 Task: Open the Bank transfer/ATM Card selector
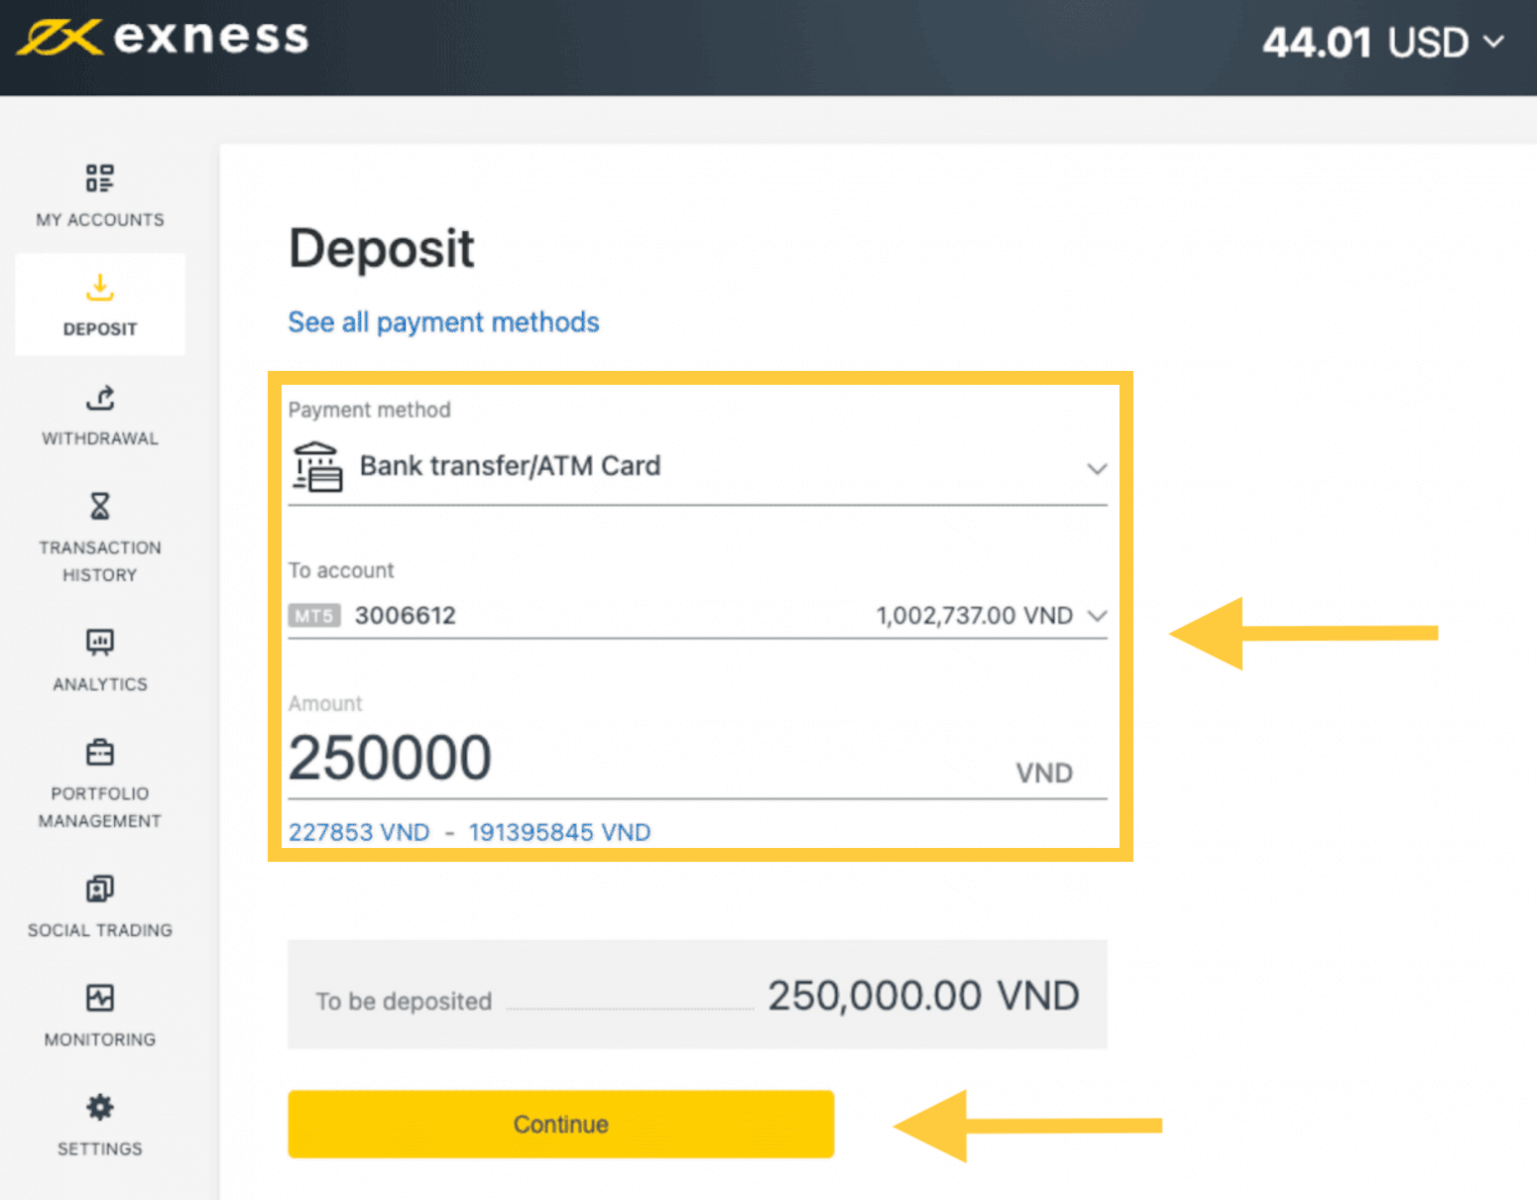click(x=697, y=467)
